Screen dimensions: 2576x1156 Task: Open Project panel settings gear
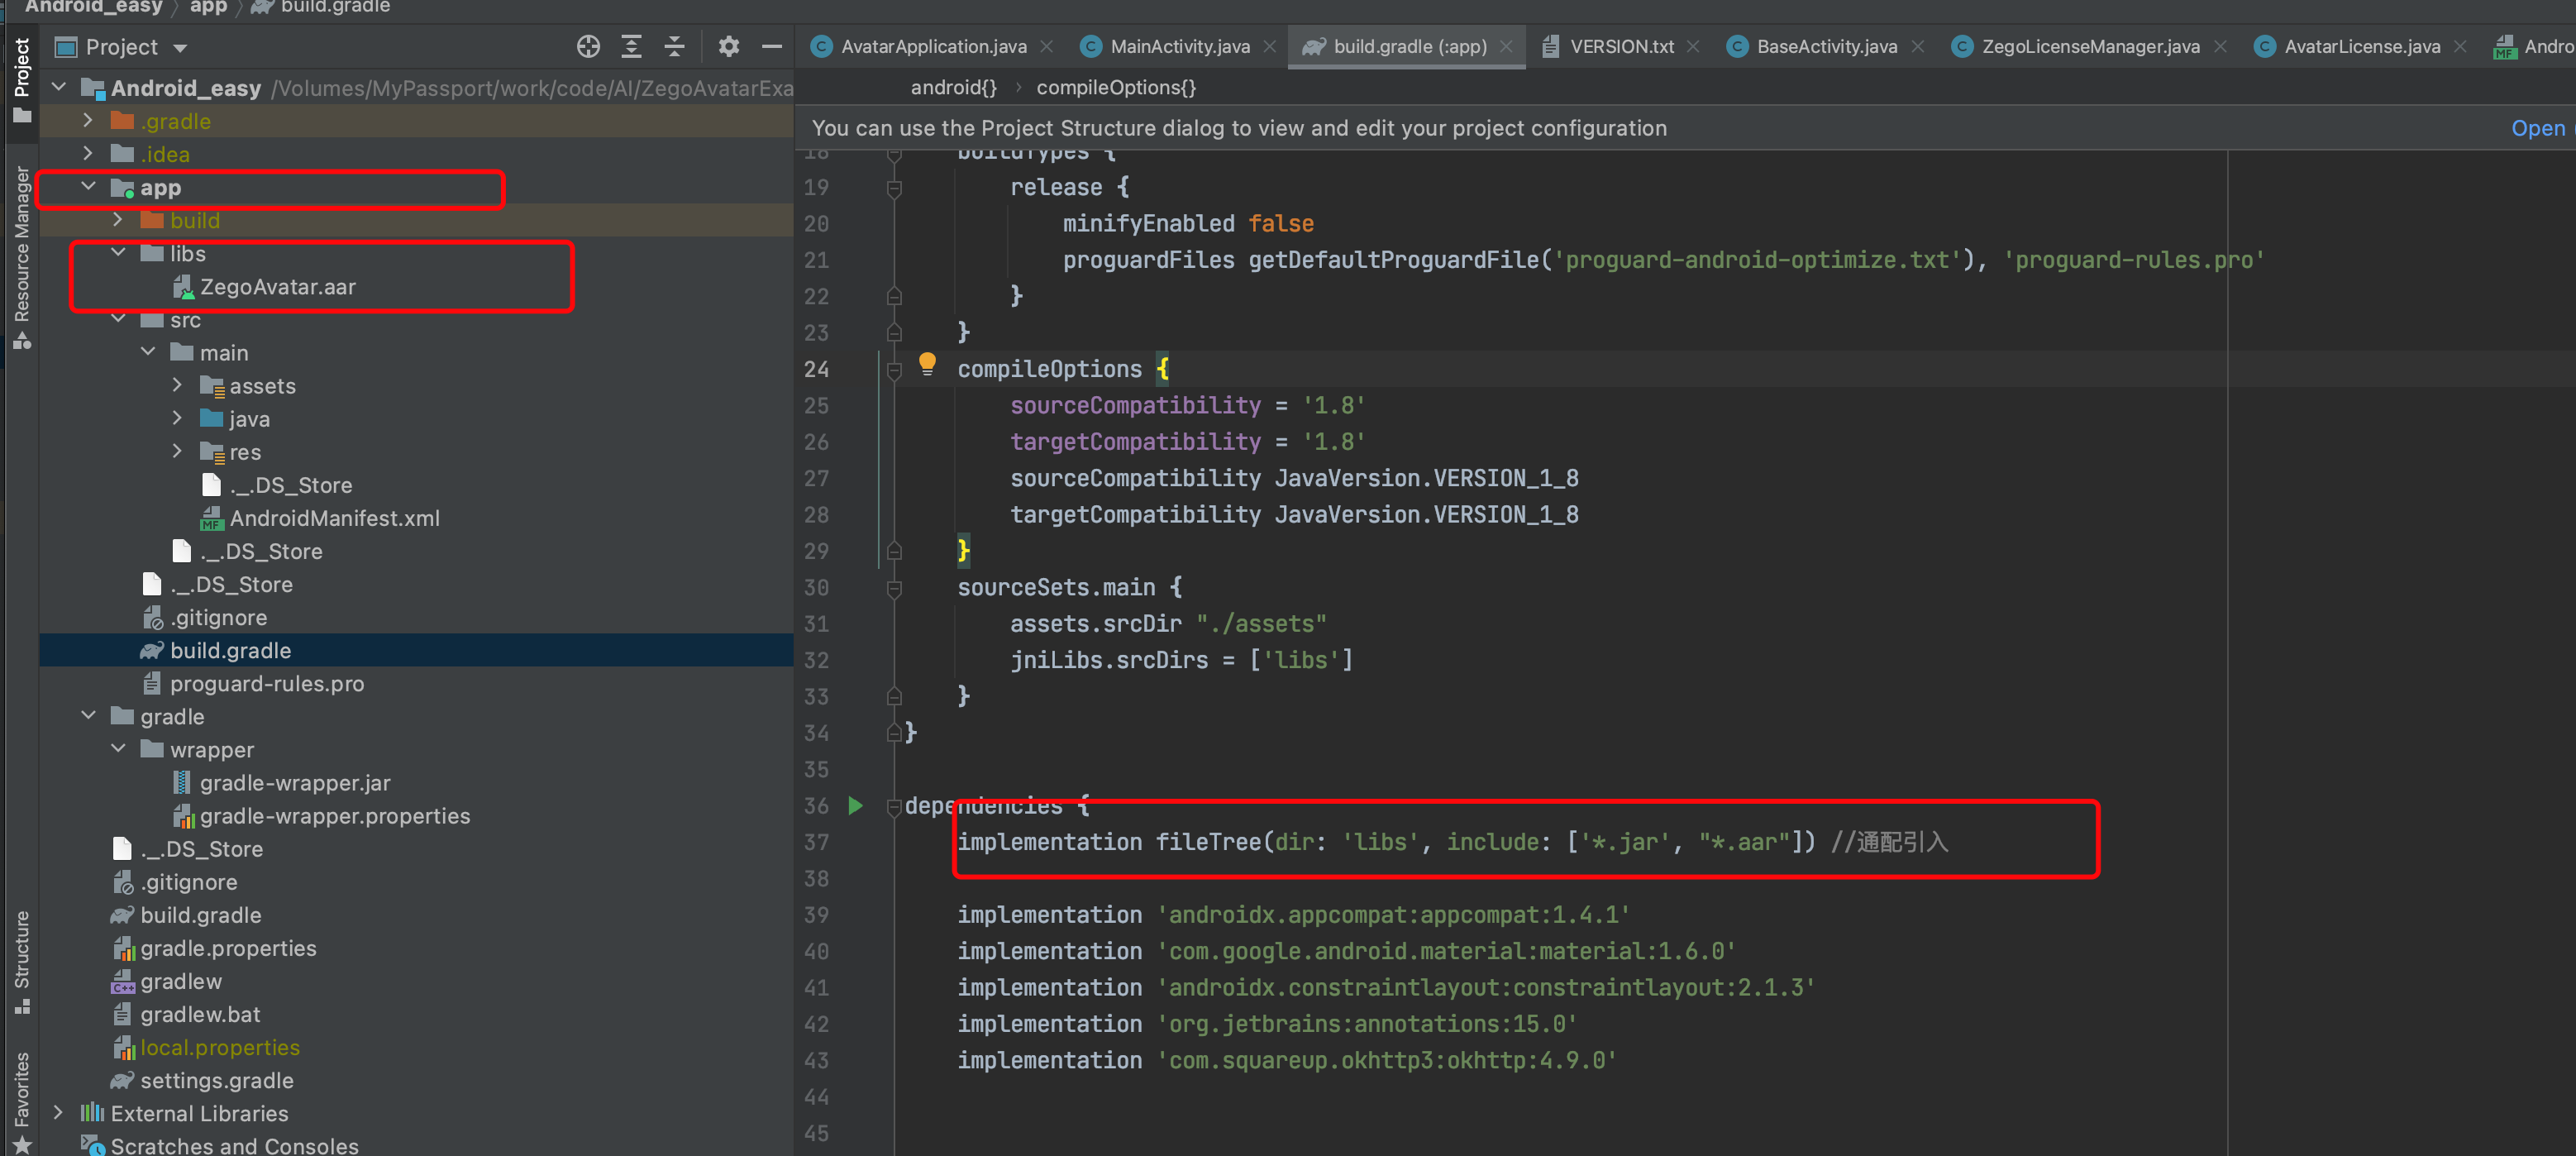click(729, 46)
